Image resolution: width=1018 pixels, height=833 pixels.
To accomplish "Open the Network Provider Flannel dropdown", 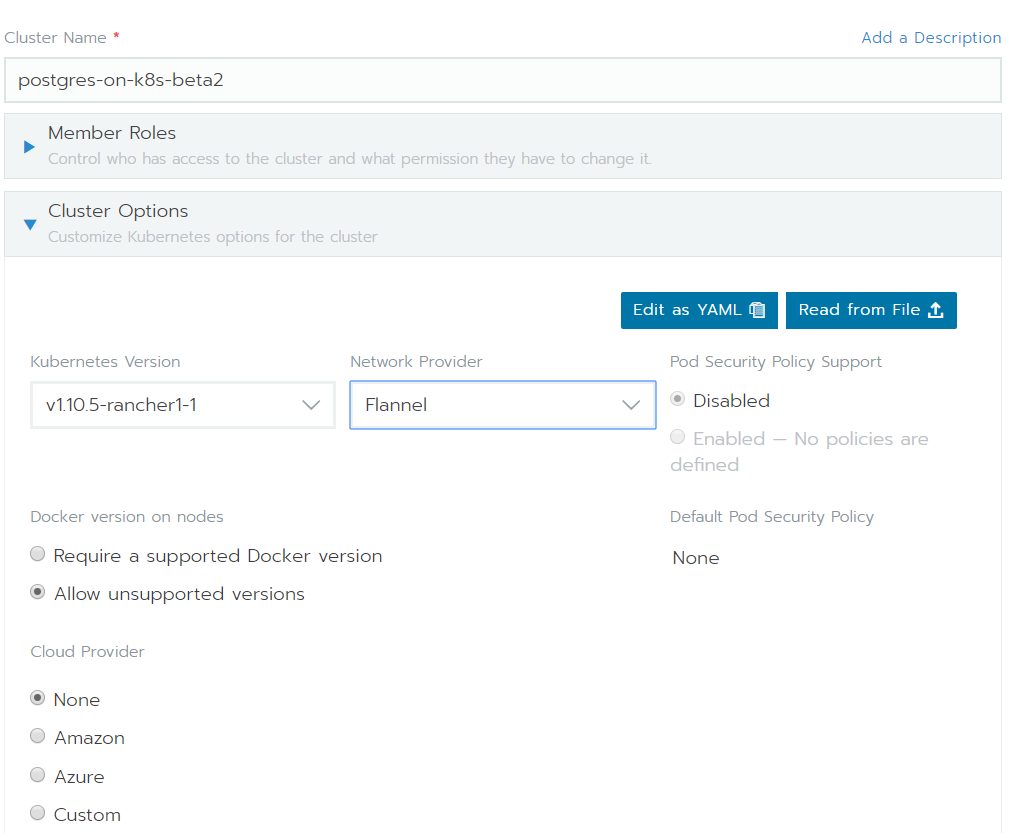I will tap(503, 405).
